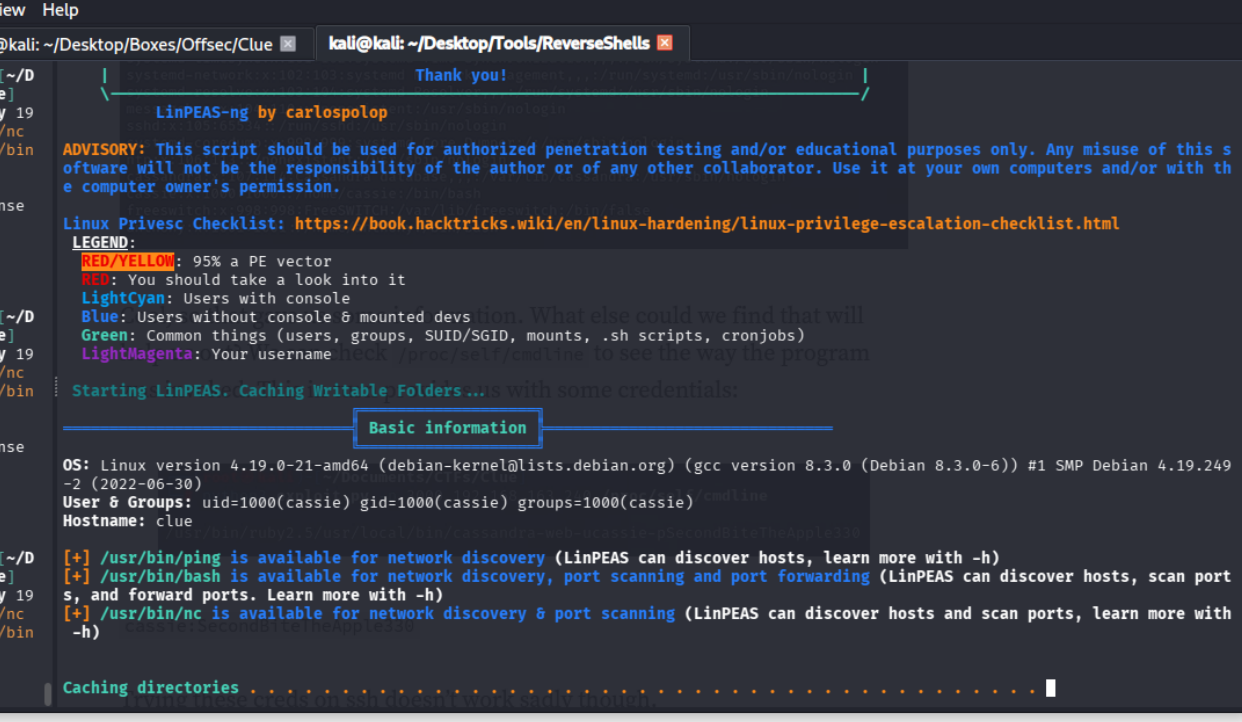Click the hostname value clue

tap(174, 521)
